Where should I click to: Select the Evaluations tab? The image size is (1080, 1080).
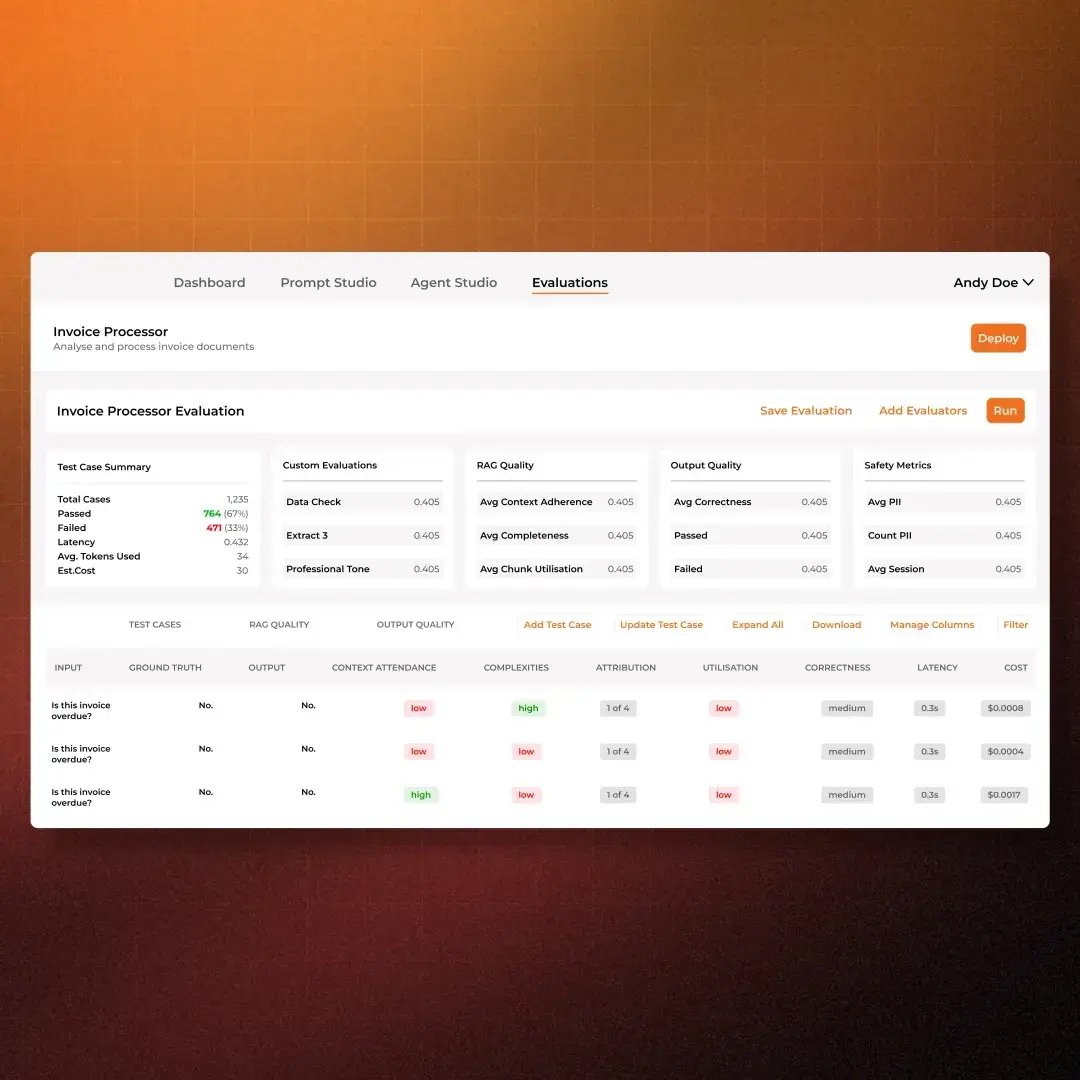coord(569,283)
